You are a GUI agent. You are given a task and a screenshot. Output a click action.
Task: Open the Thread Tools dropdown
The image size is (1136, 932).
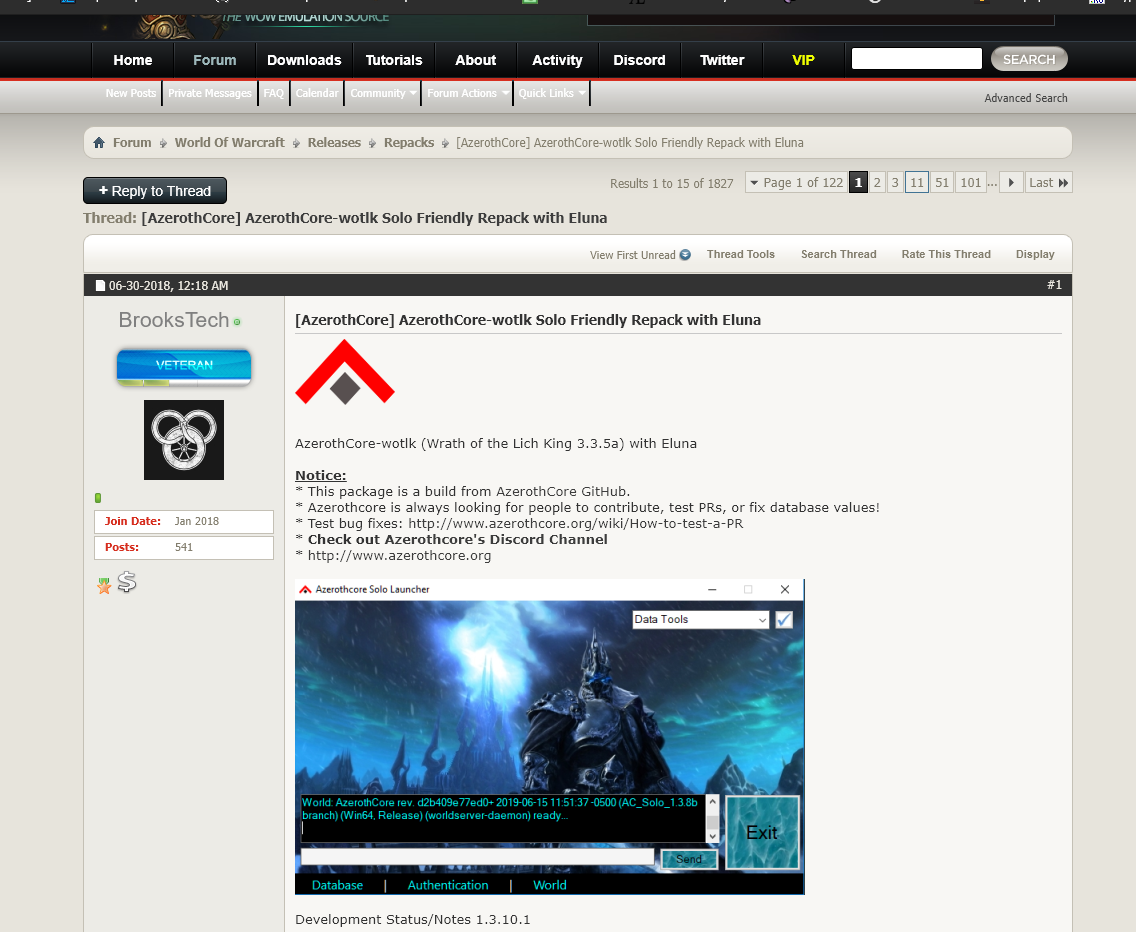click(740, 254)
